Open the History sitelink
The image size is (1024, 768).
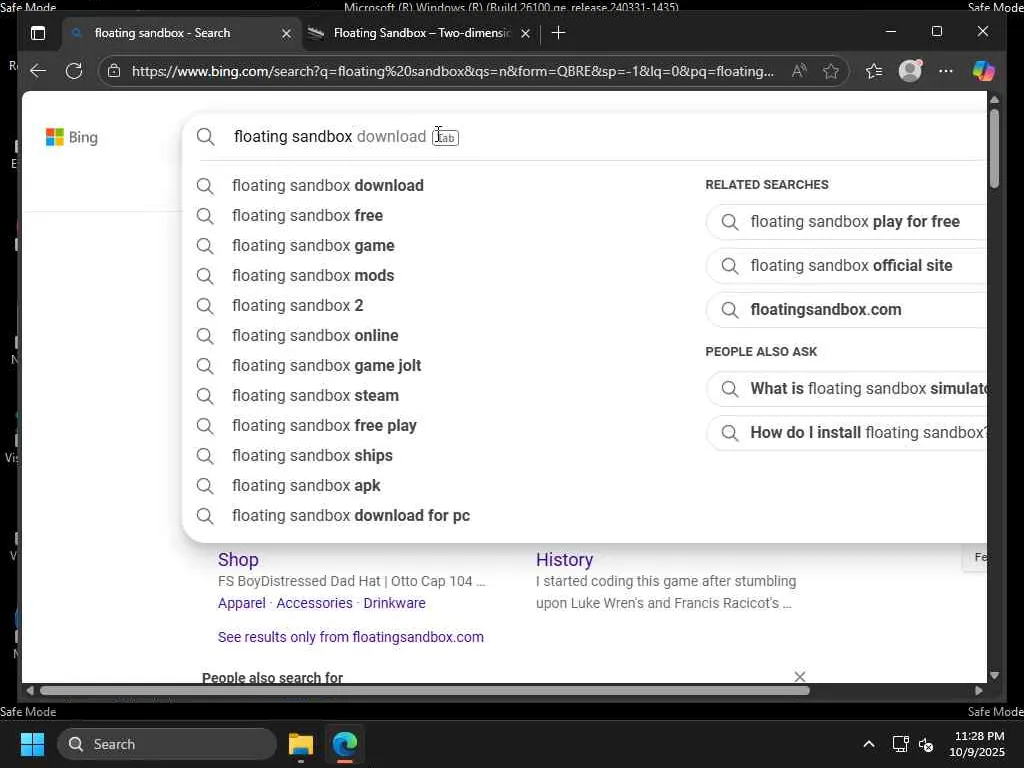point(564,560)
